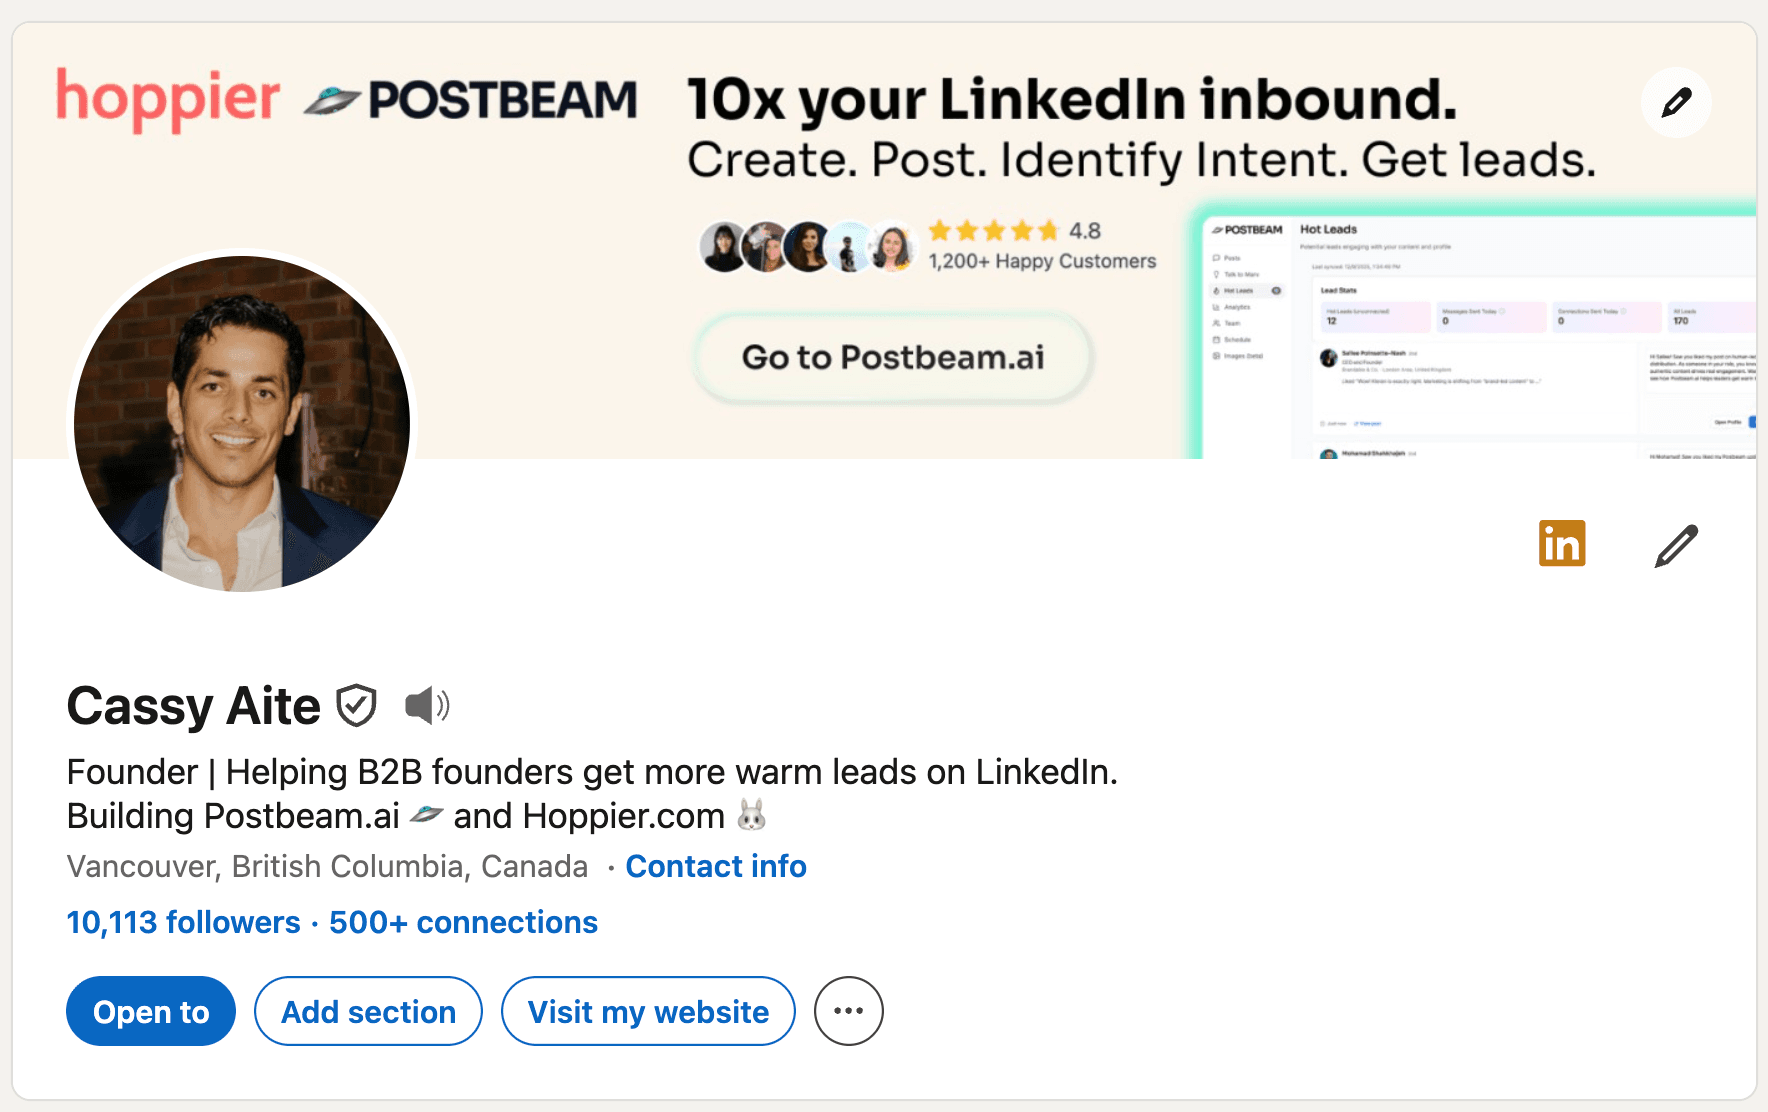This screenshot has height=1112, width=1768.
Task: Click the five-star 4.8 rating in banner
Action: [1014, 231]
